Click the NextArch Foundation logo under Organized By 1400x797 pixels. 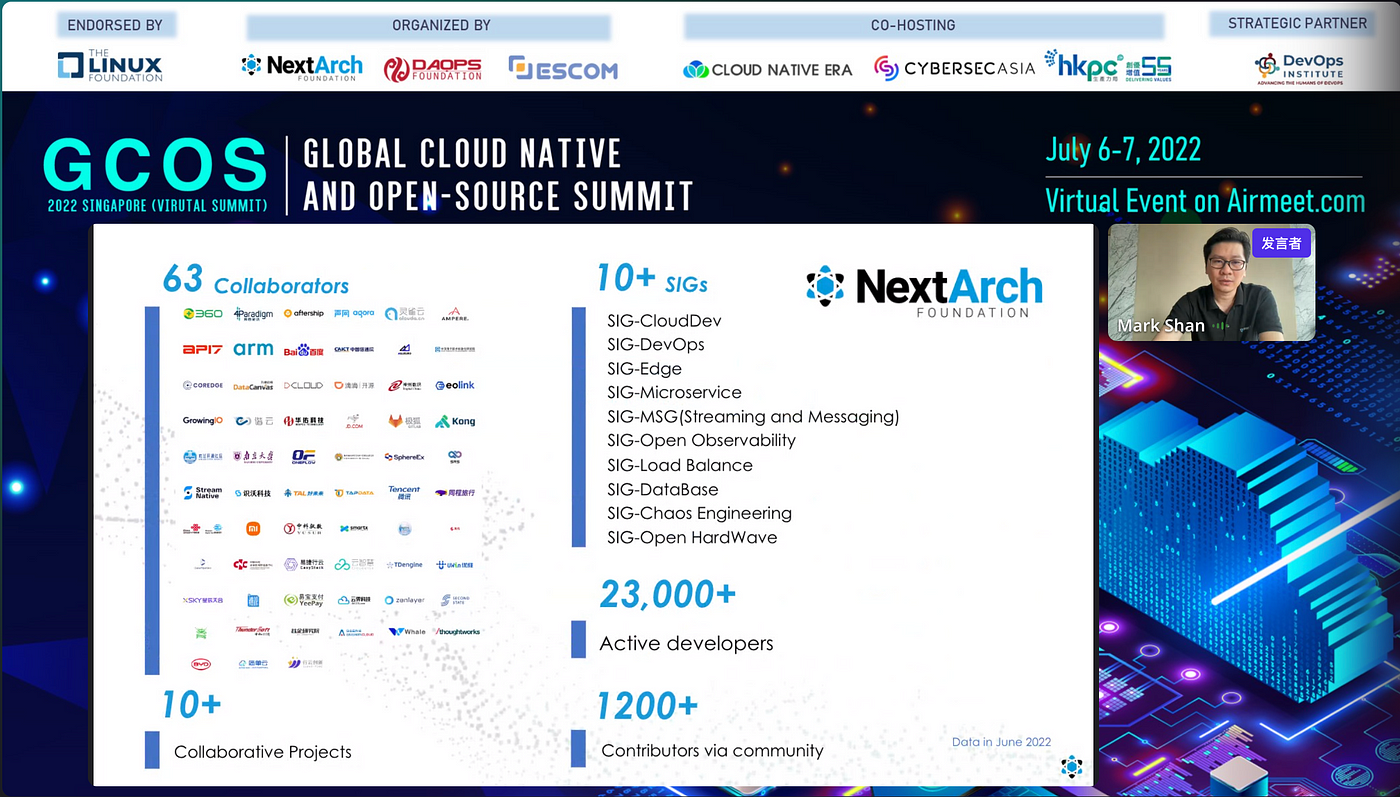[302, 67]
